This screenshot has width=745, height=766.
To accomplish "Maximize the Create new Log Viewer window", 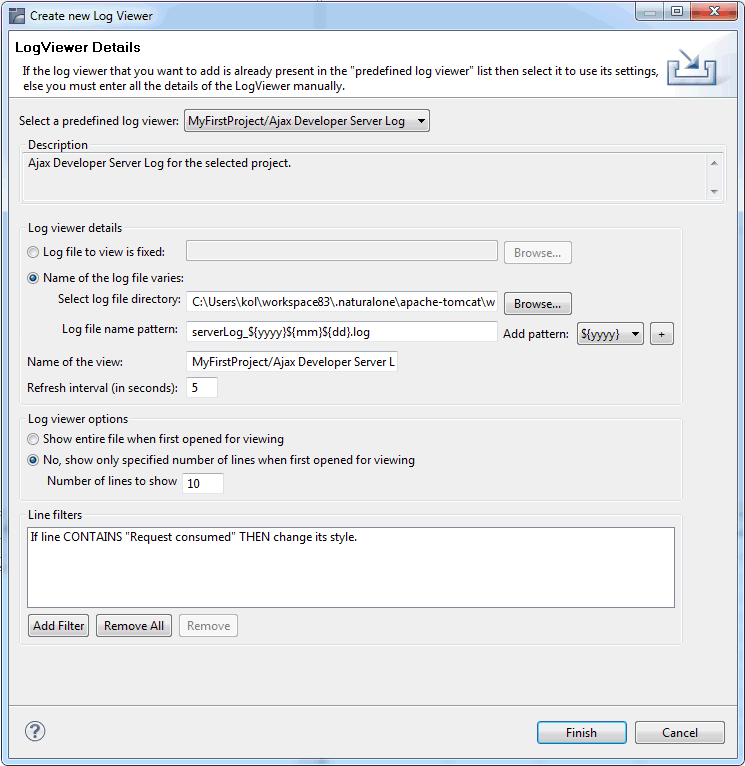I will (677, 11).
